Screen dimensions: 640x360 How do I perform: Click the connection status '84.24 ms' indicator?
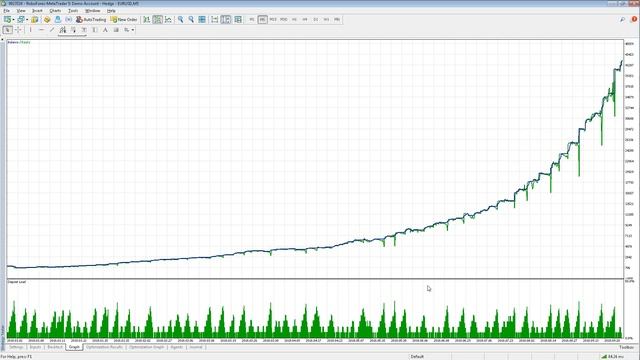pos(612,356)
